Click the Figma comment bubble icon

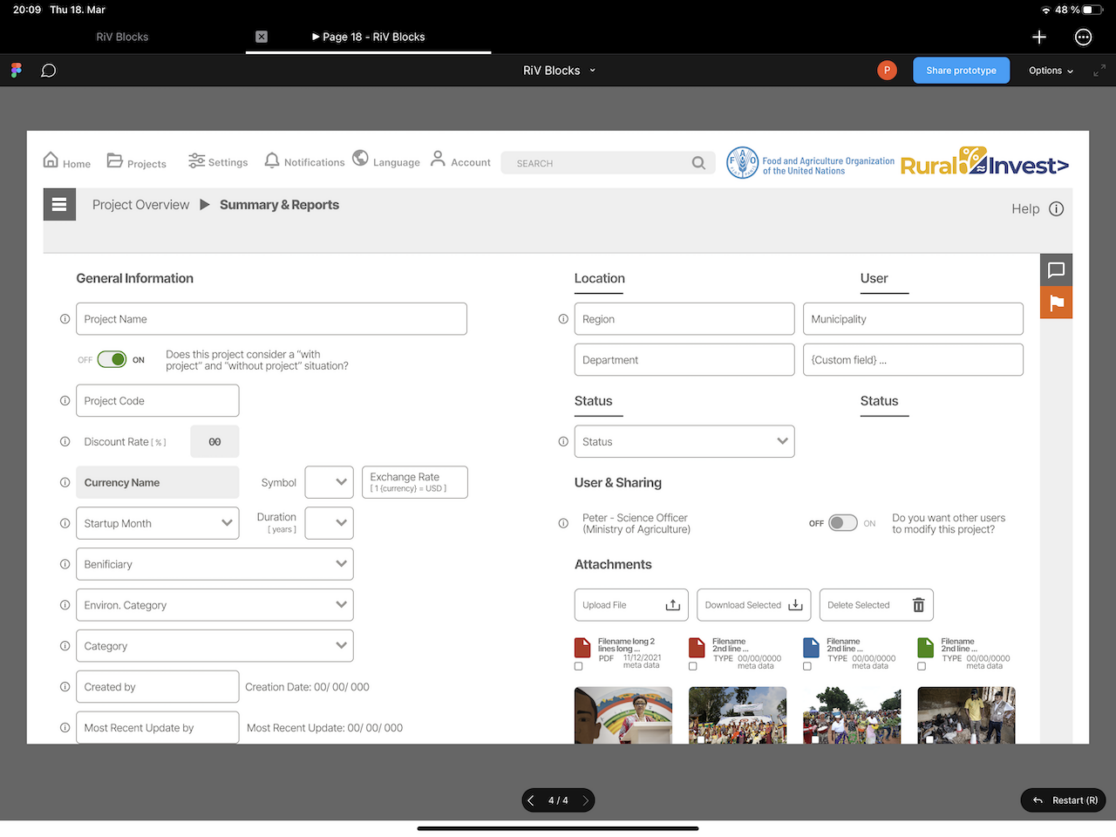click(48, 71)
